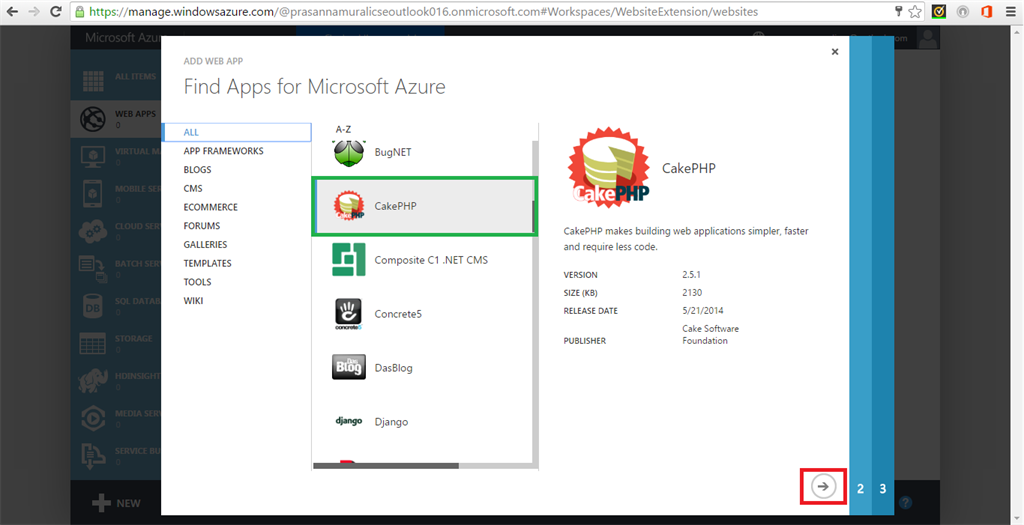Click the All Items grid icon in sidebar
The width and height of the screenshot is (1024, 525).
point(93,81)
